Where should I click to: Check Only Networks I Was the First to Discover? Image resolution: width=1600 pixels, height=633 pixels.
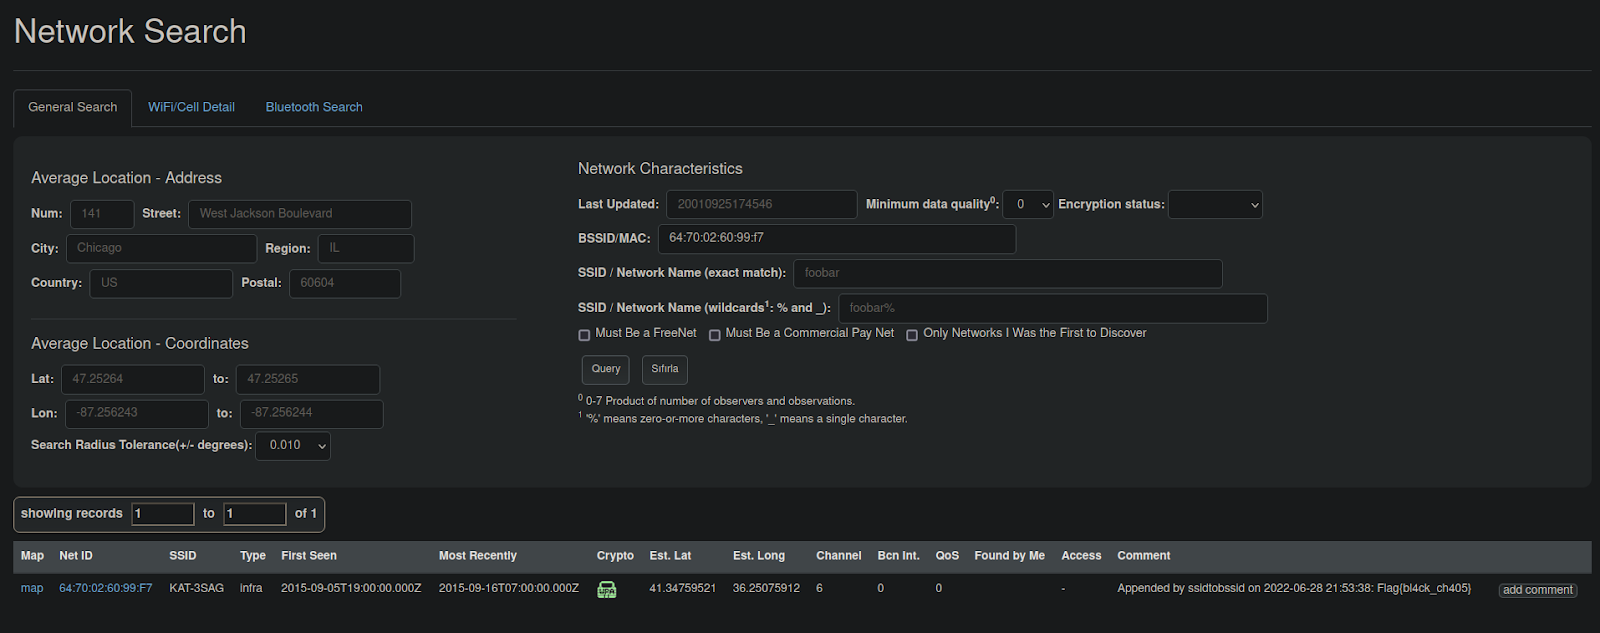tap(912, 335)
